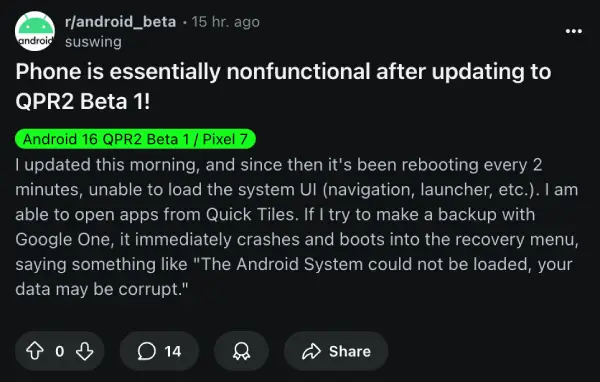Click the Share arrow icon
Screen dimensions: 600x382
pos(311,351)
